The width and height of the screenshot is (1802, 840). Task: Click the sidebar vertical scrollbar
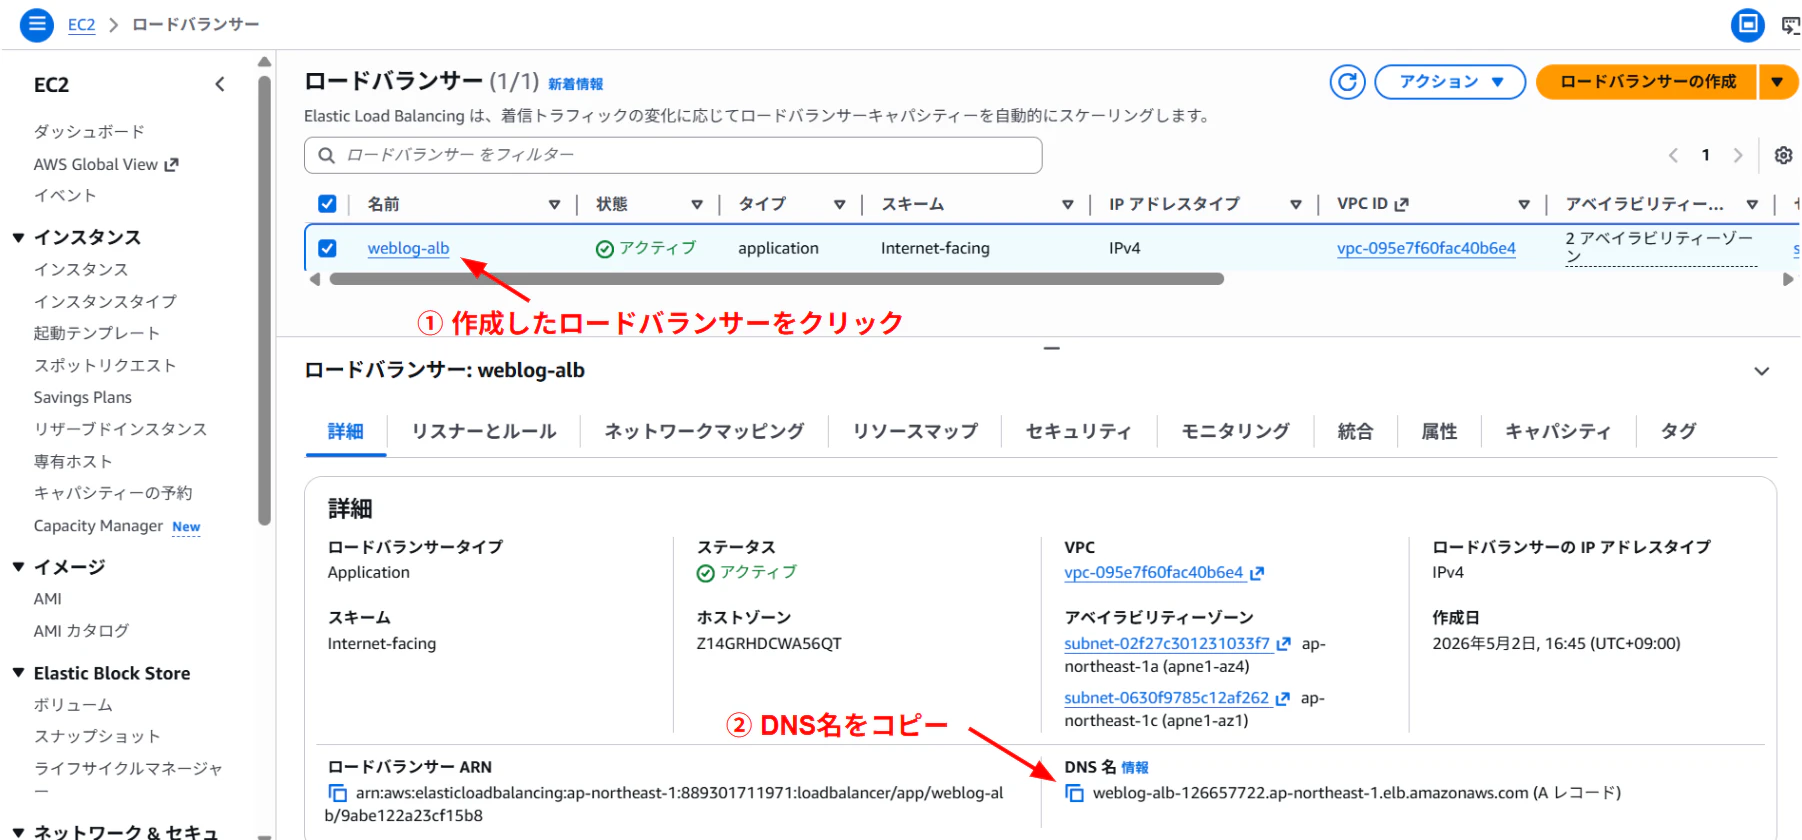click(264, 300)
